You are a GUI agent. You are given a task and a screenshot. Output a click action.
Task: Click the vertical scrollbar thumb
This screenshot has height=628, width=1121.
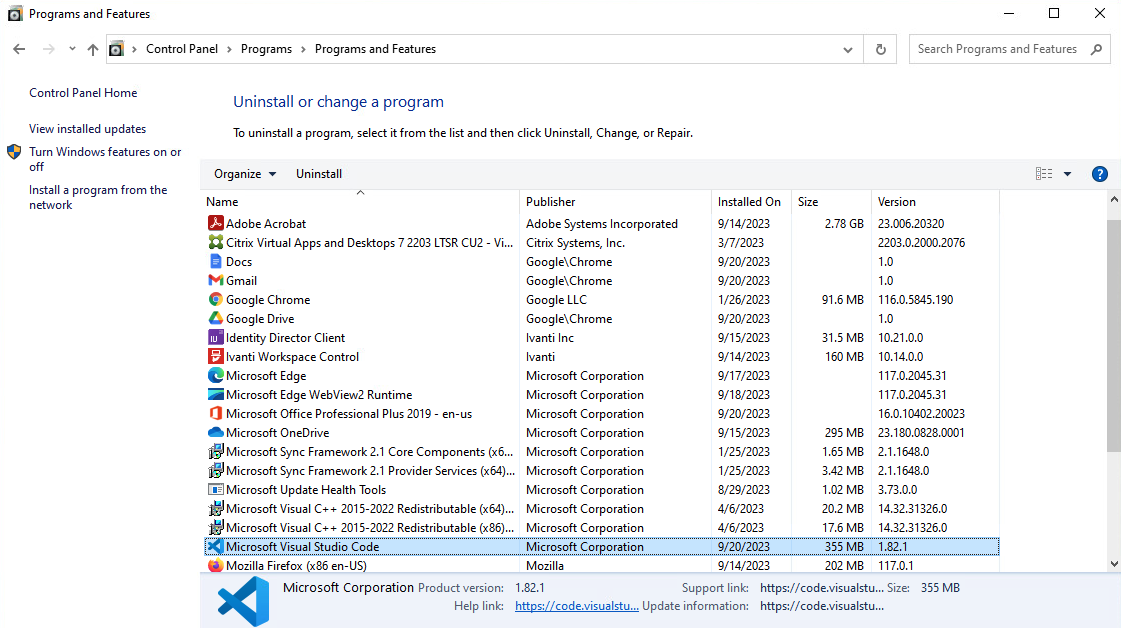tap(1114, 336)
